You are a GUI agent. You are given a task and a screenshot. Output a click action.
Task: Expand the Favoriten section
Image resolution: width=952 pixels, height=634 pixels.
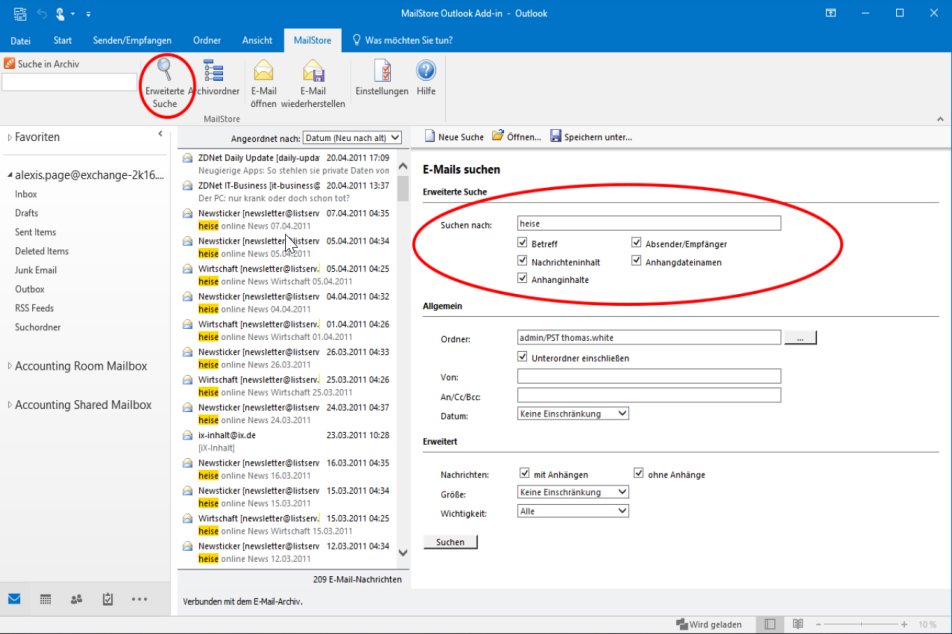click(x=10, y=137)
